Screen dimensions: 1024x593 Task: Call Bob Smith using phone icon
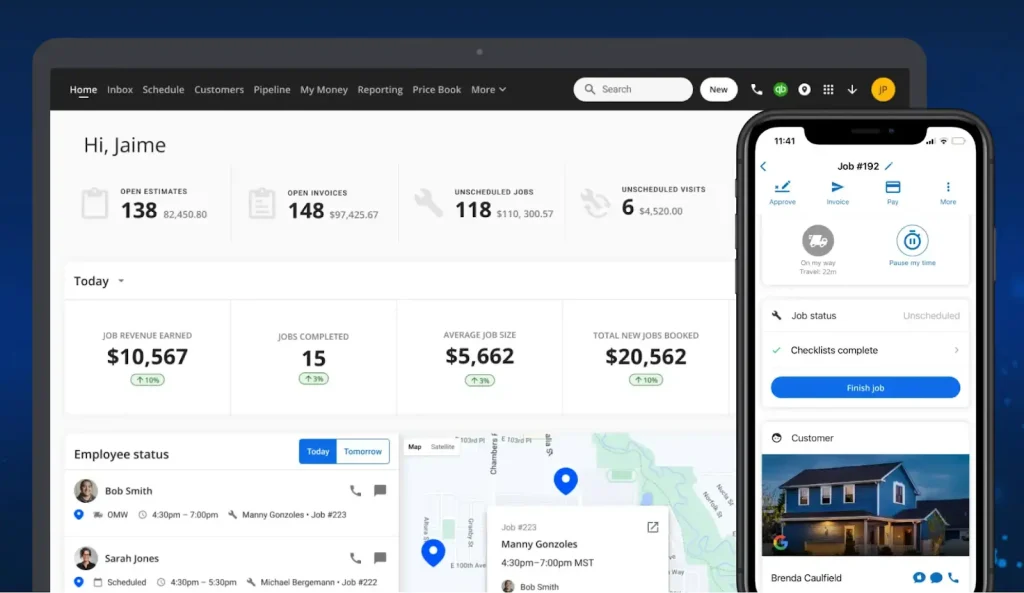[x=355, y=490]
